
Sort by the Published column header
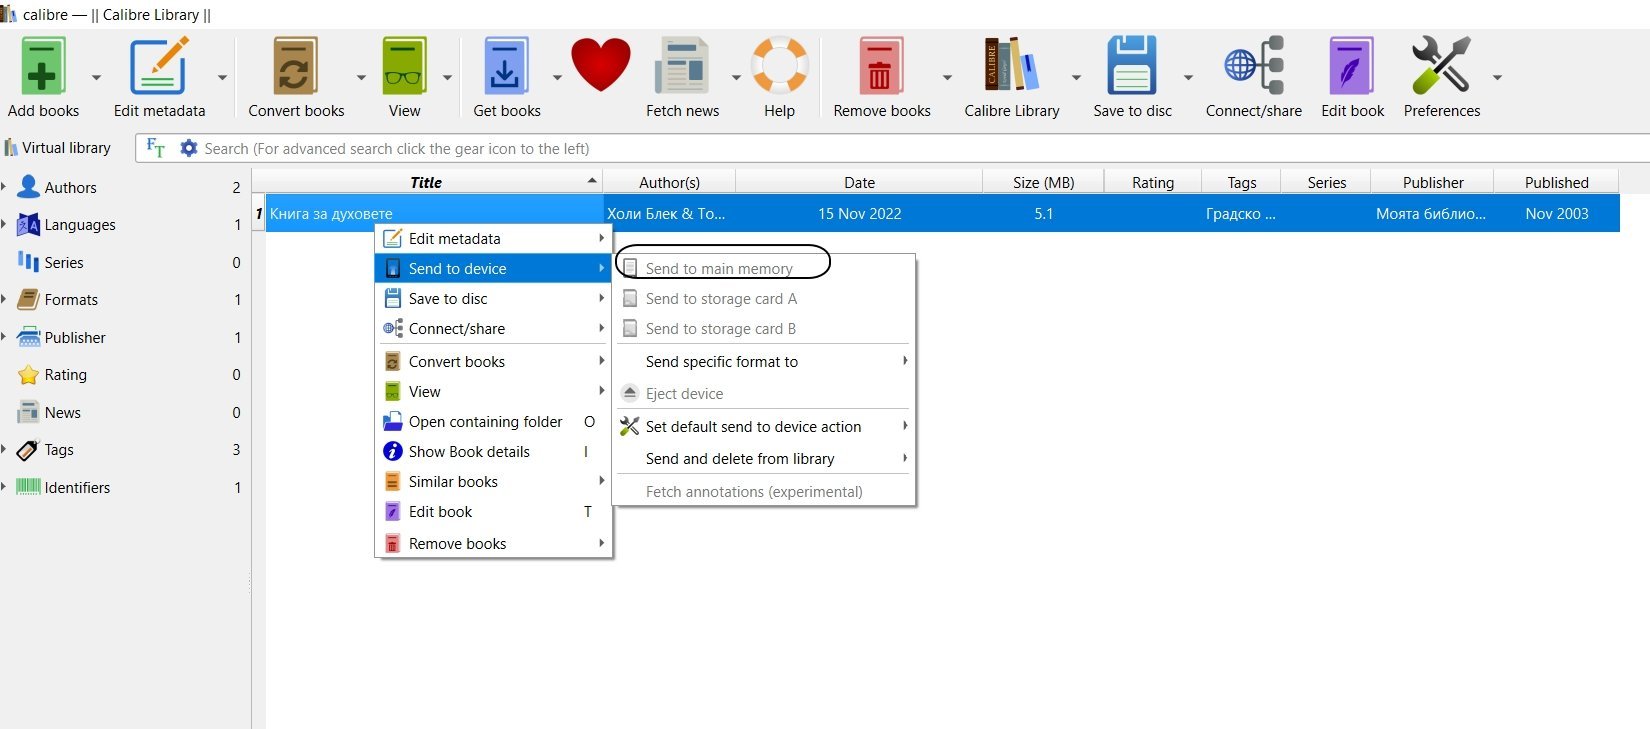coord(1556,182)
